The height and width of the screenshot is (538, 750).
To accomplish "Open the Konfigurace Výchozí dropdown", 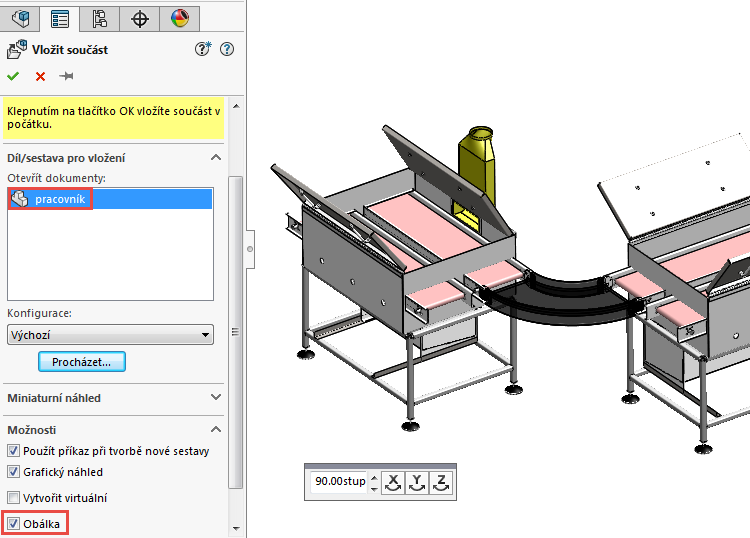I will (x=110, y=335).
